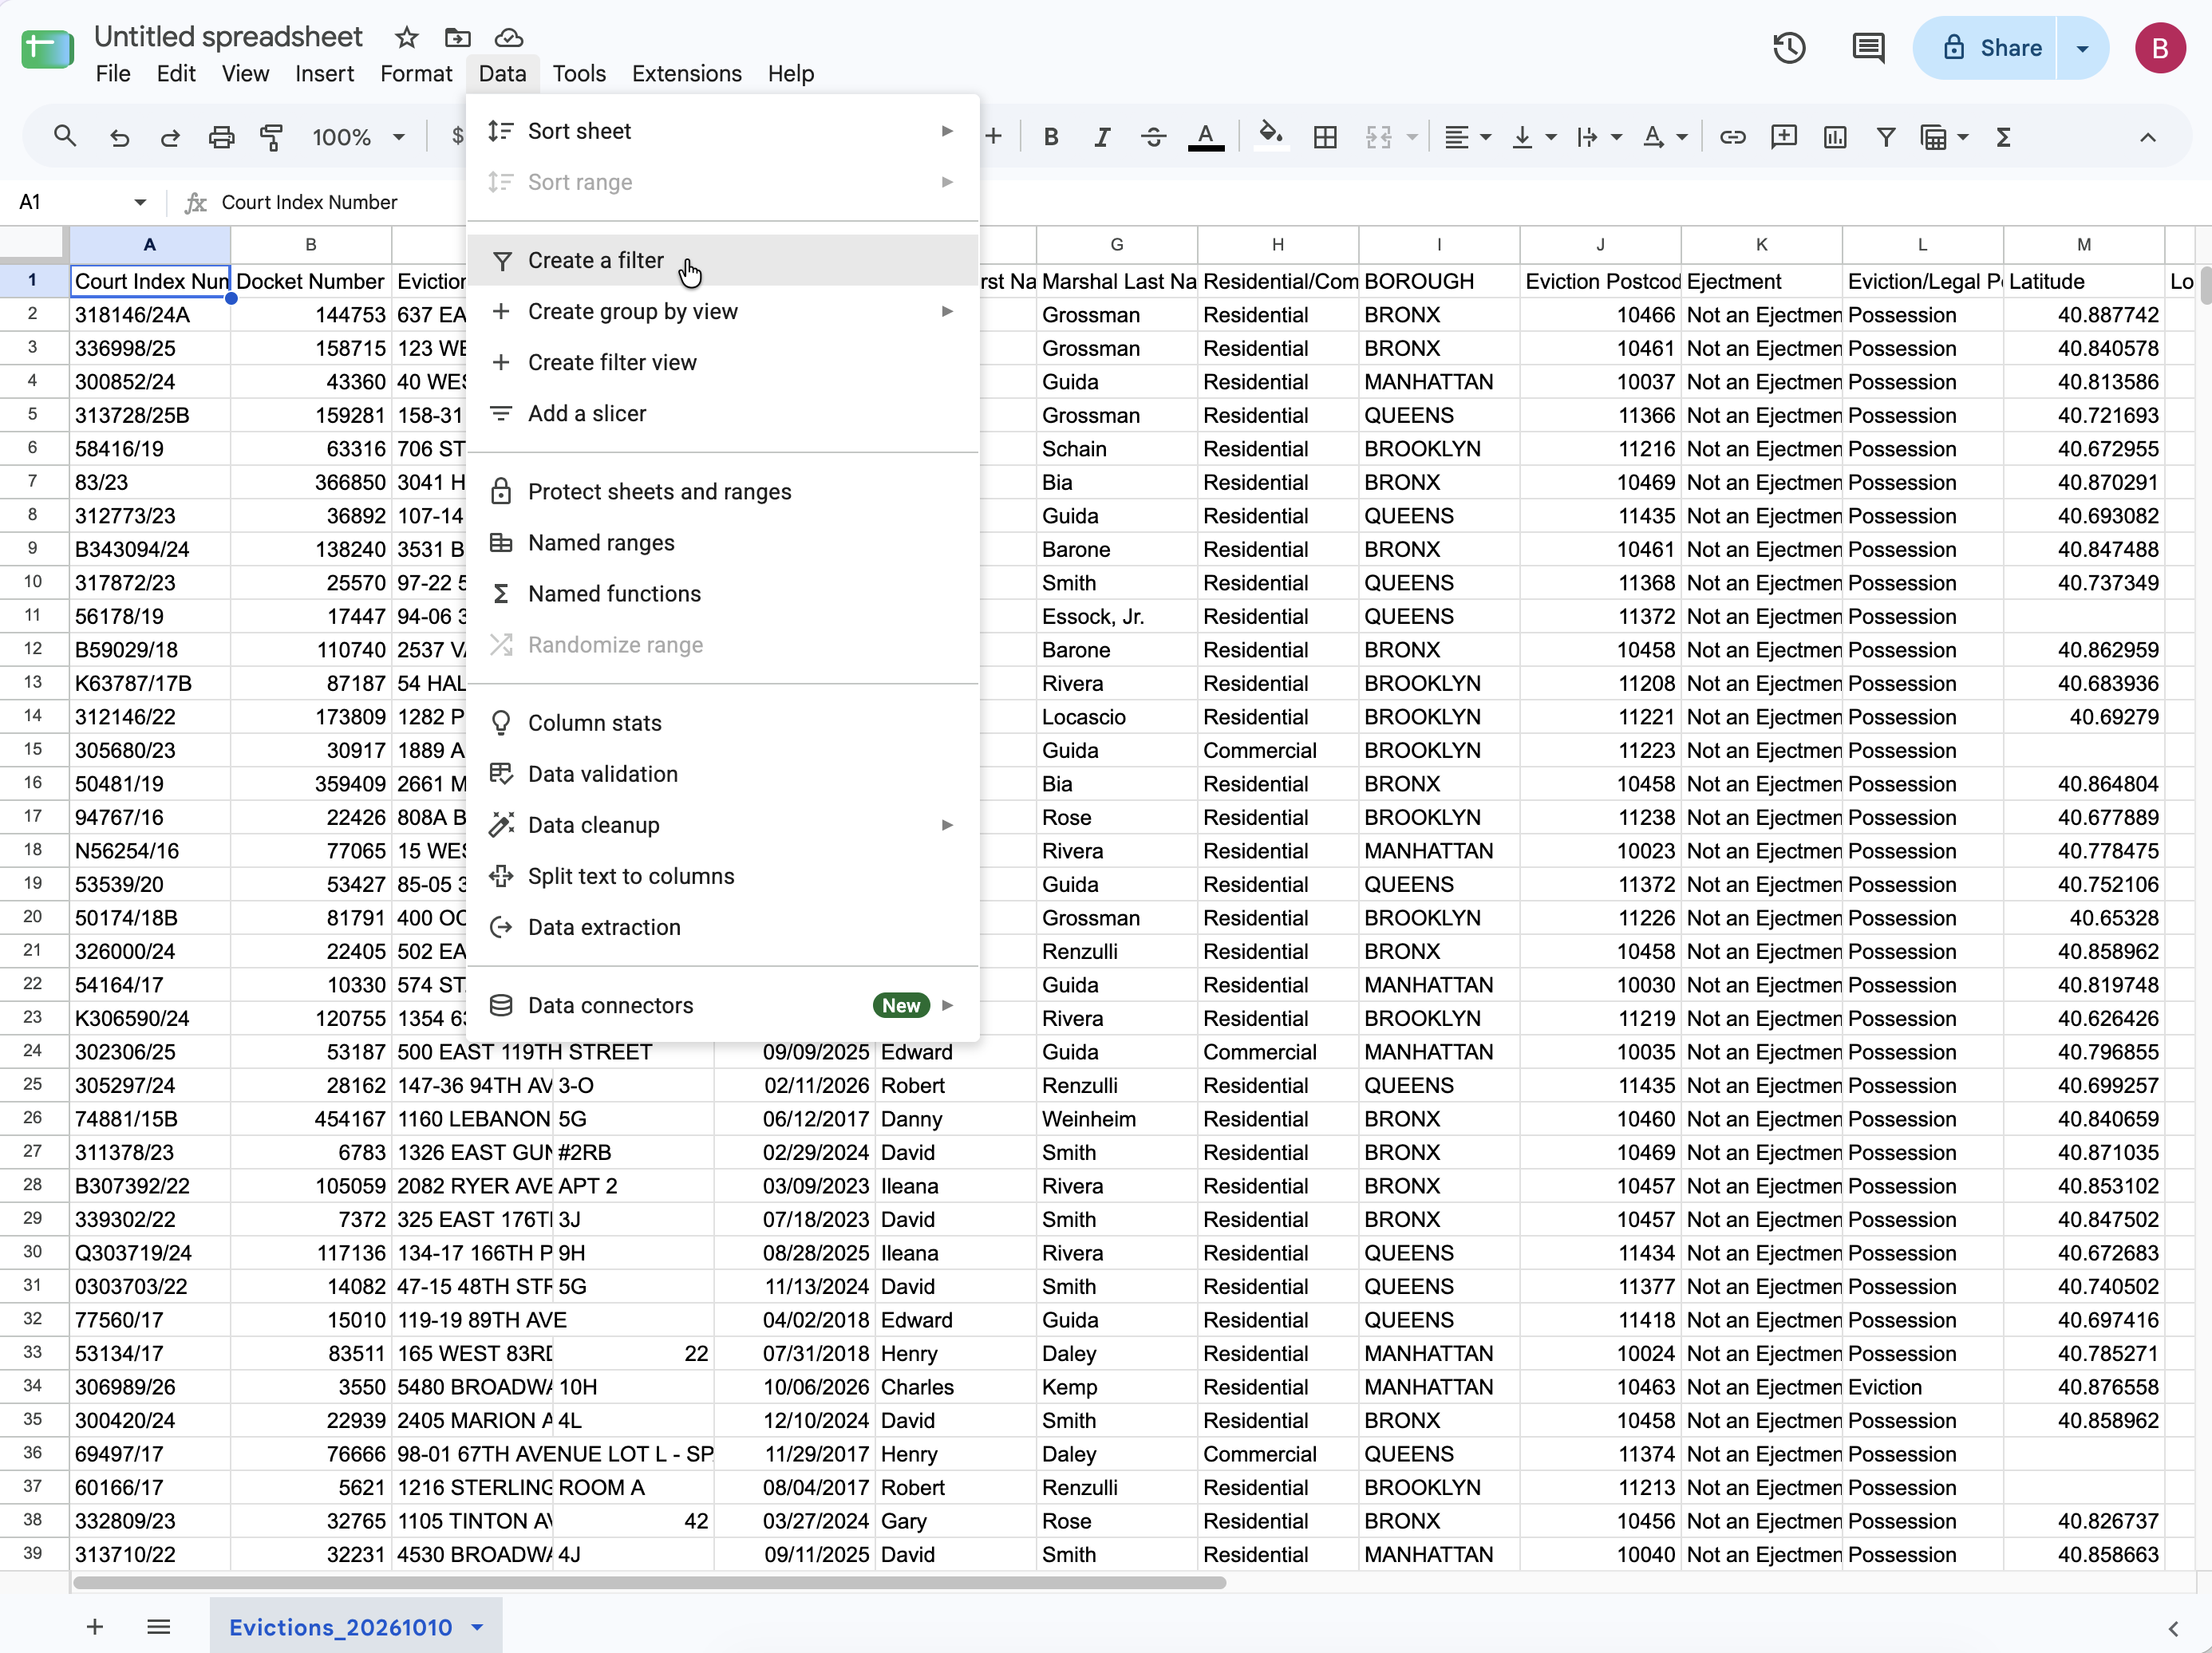Choose Split text to columns
2212x1653 pixels.
[x=722, y=876]
